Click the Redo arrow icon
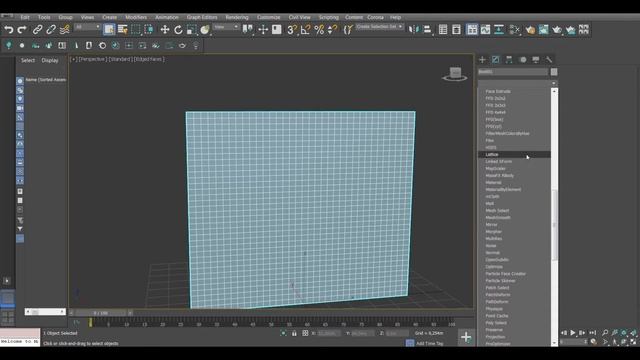640x360 pixels. click(x=22, y=29)
